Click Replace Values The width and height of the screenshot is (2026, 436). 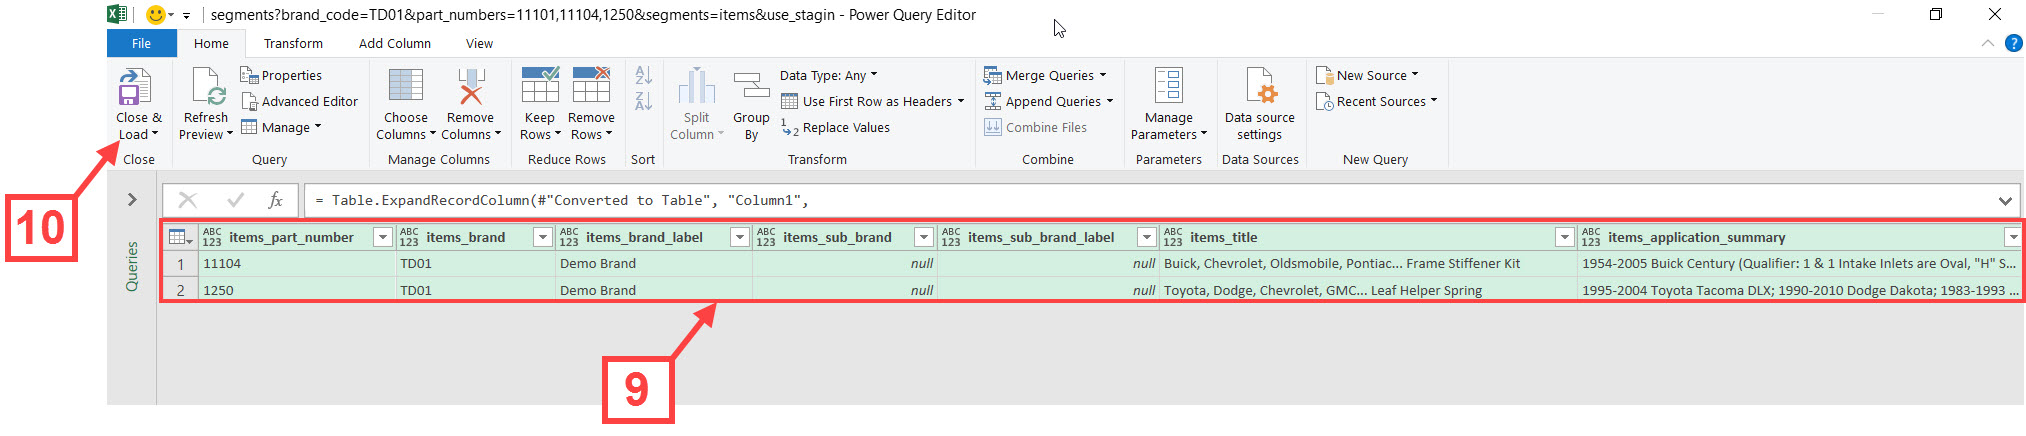835,127
